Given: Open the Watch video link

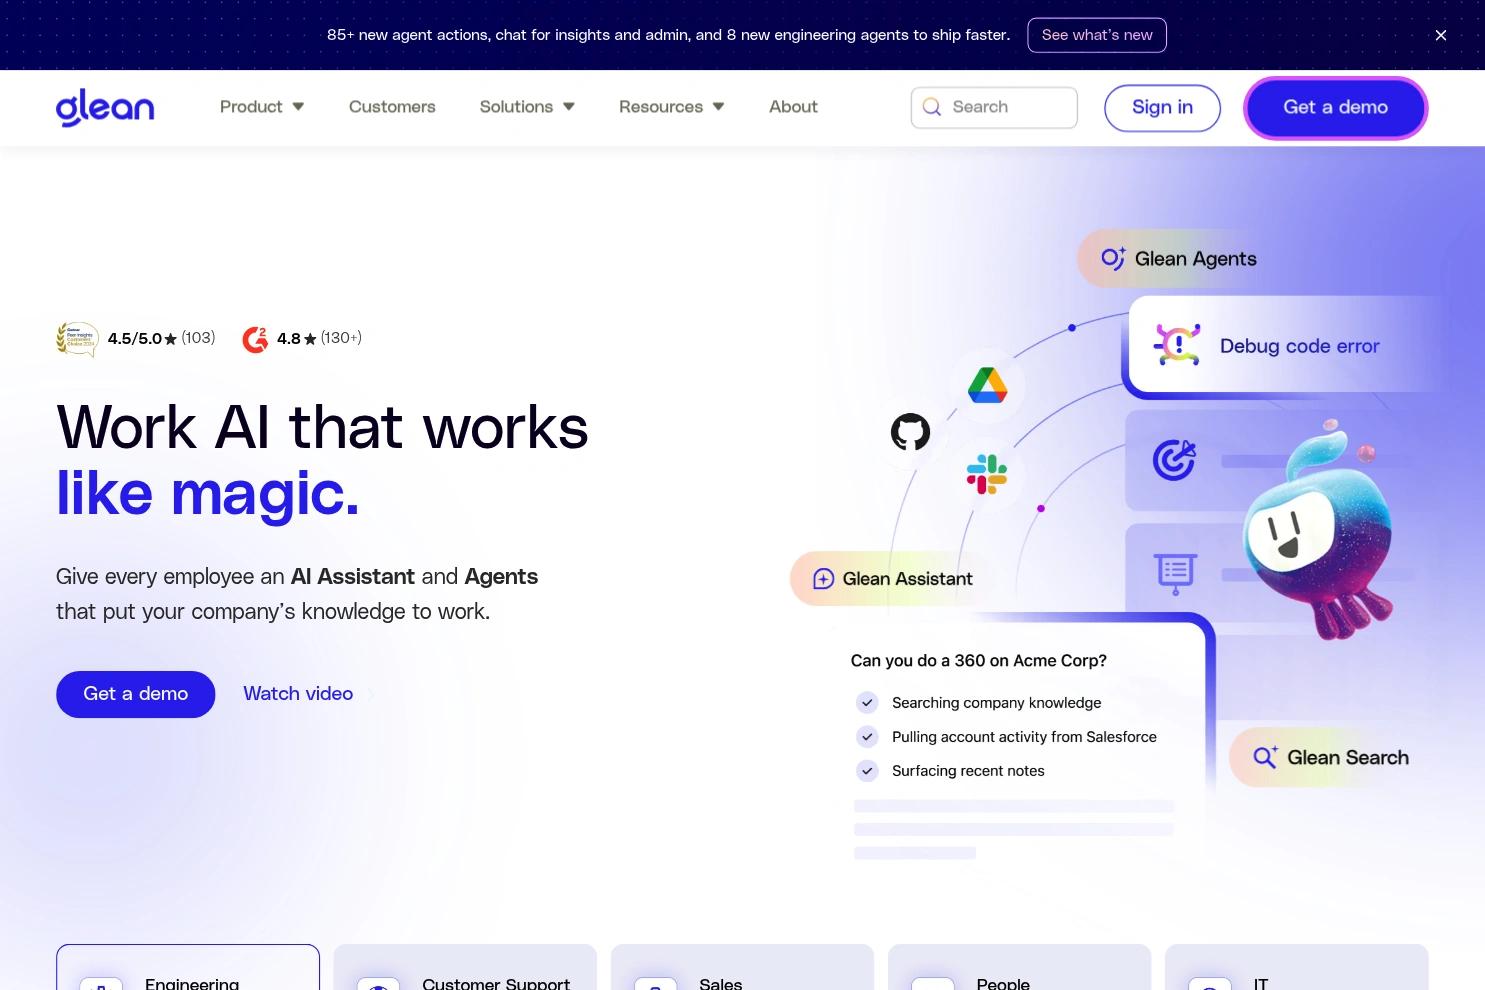Looking at the screenshot, I should coord(298,694).
